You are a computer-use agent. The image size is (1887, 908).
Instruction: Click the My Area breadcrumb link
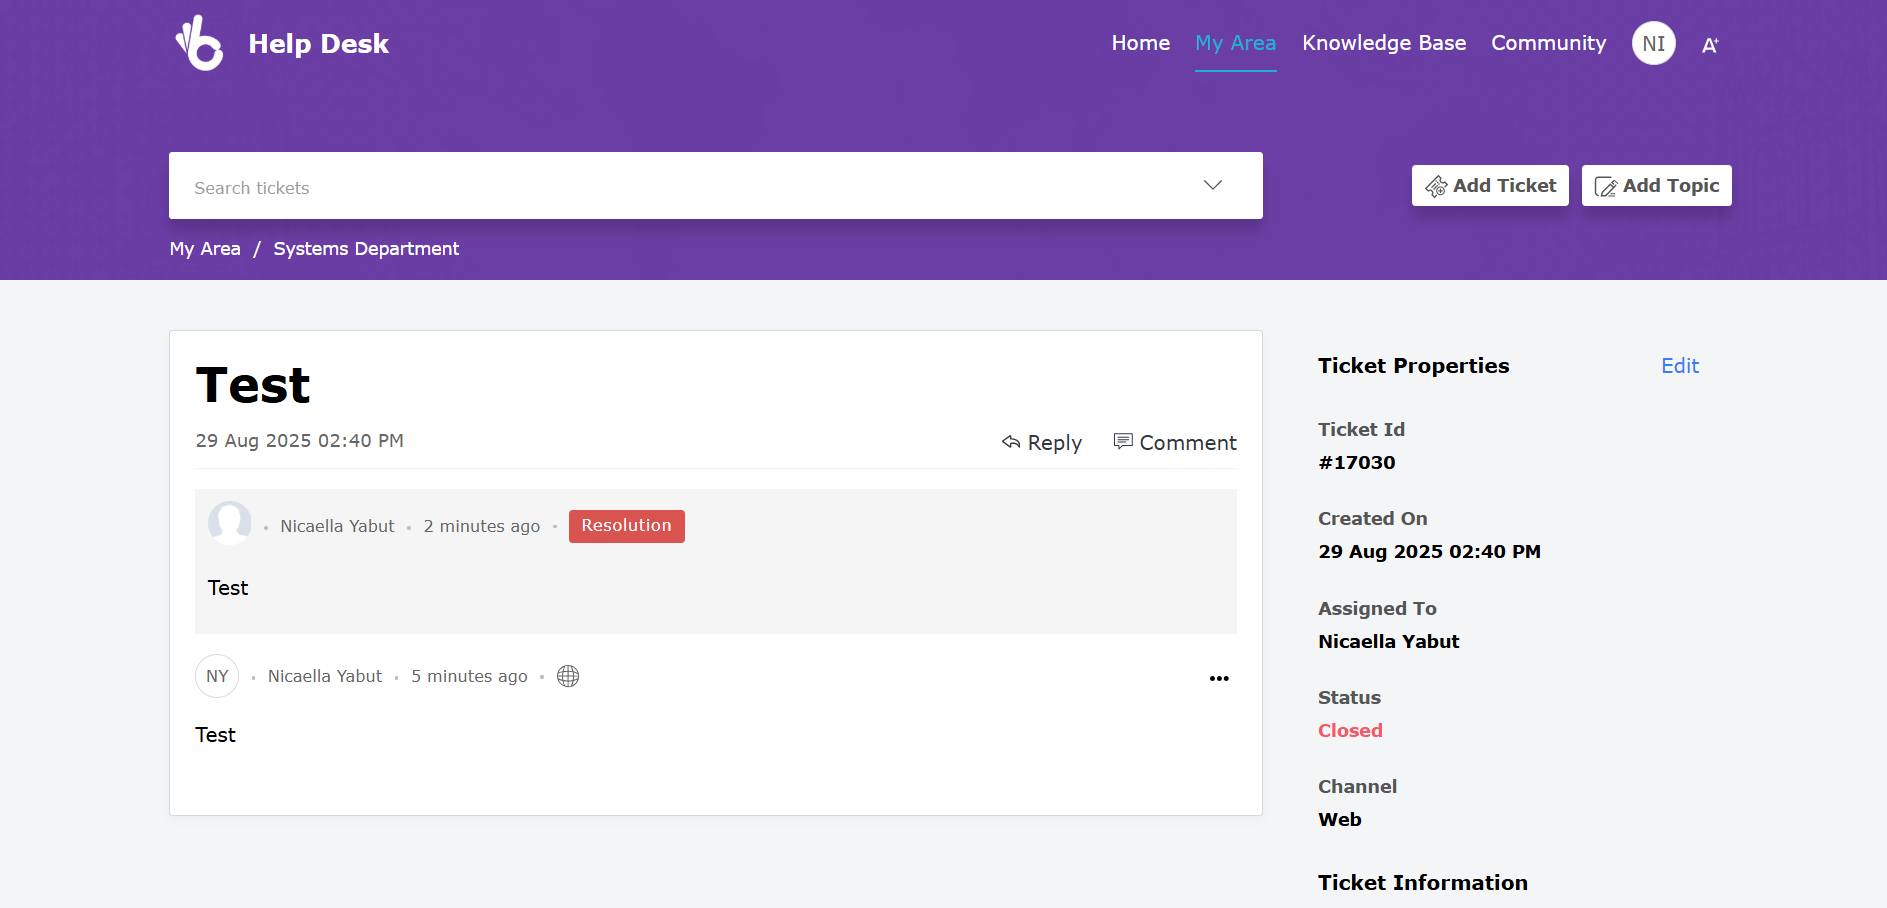205,249
